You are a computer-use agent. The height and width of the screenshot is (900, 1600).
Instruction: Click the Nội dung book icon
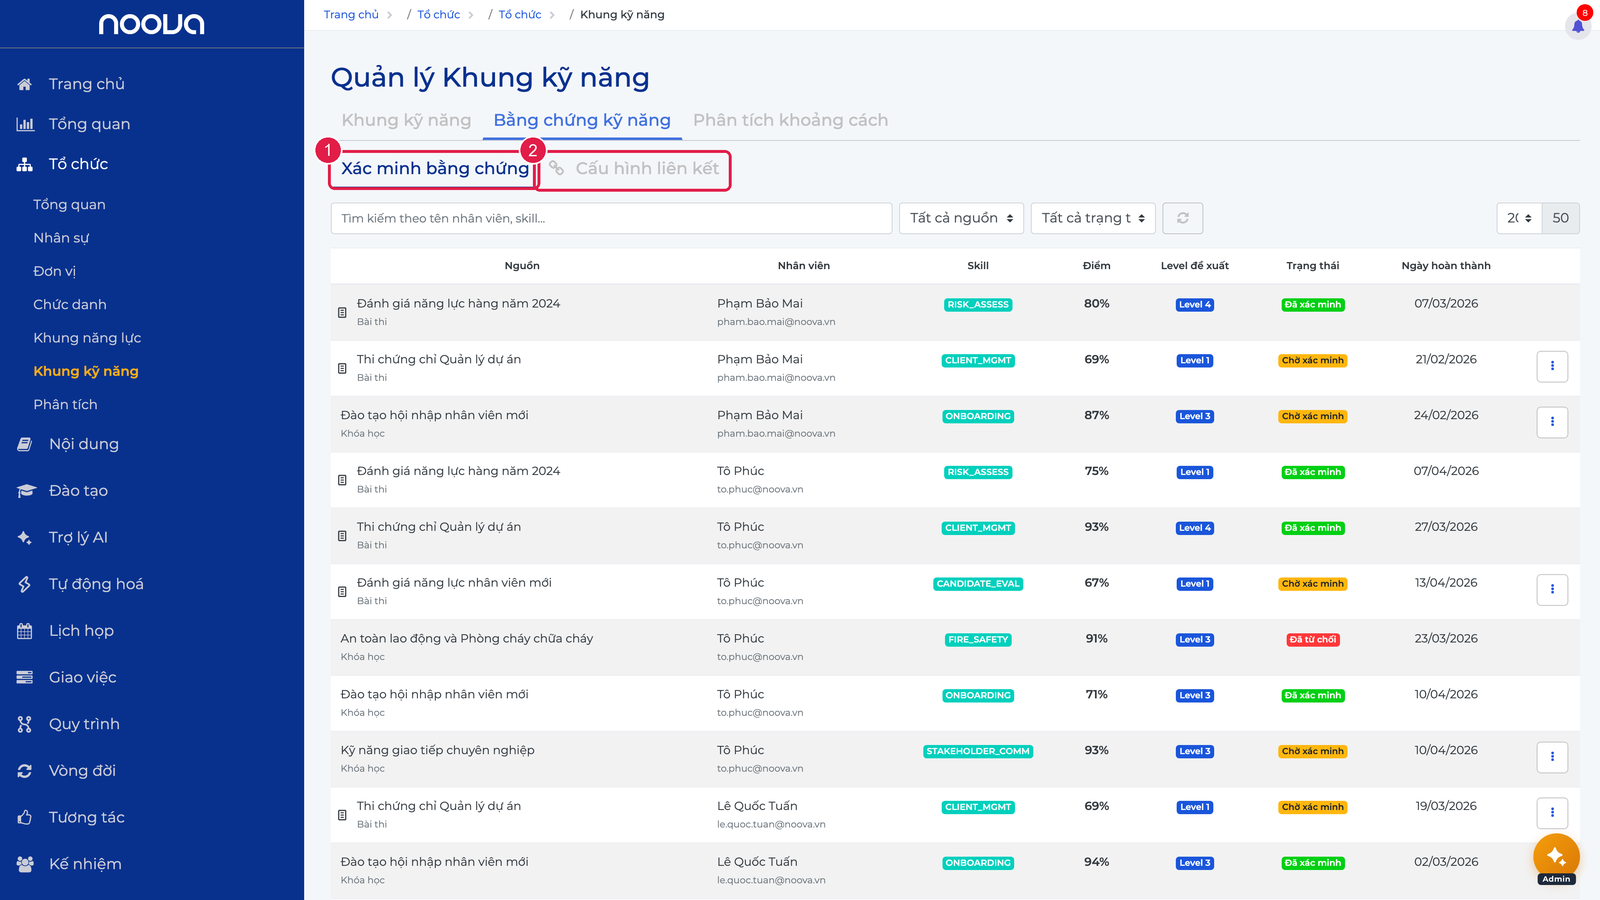point(25,444)
